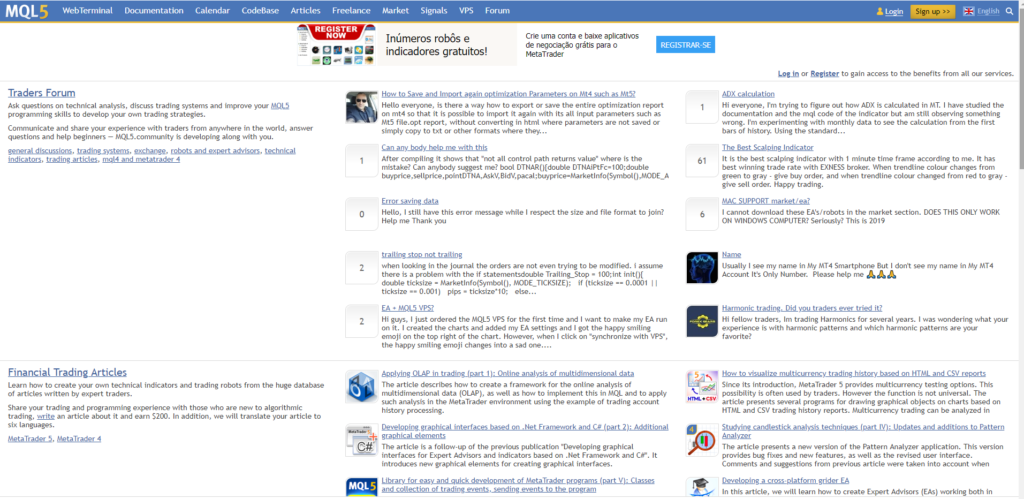Click the Pattern Analyzer article icon
This screenshot has width=1024, height=499.
point(702,440)
